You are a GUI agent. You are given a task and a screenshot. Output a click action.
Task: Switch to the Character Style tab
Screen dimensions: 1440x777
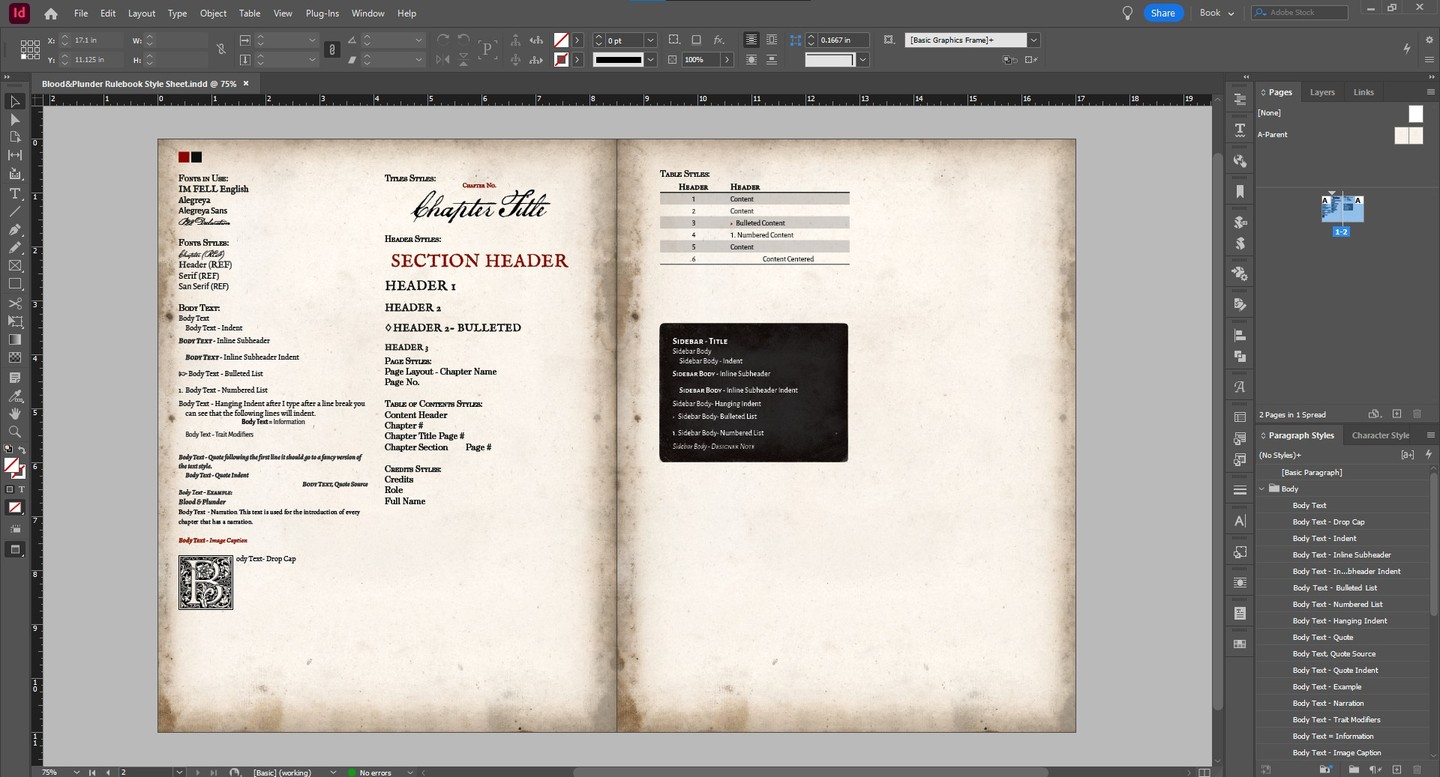(1381, 436)
